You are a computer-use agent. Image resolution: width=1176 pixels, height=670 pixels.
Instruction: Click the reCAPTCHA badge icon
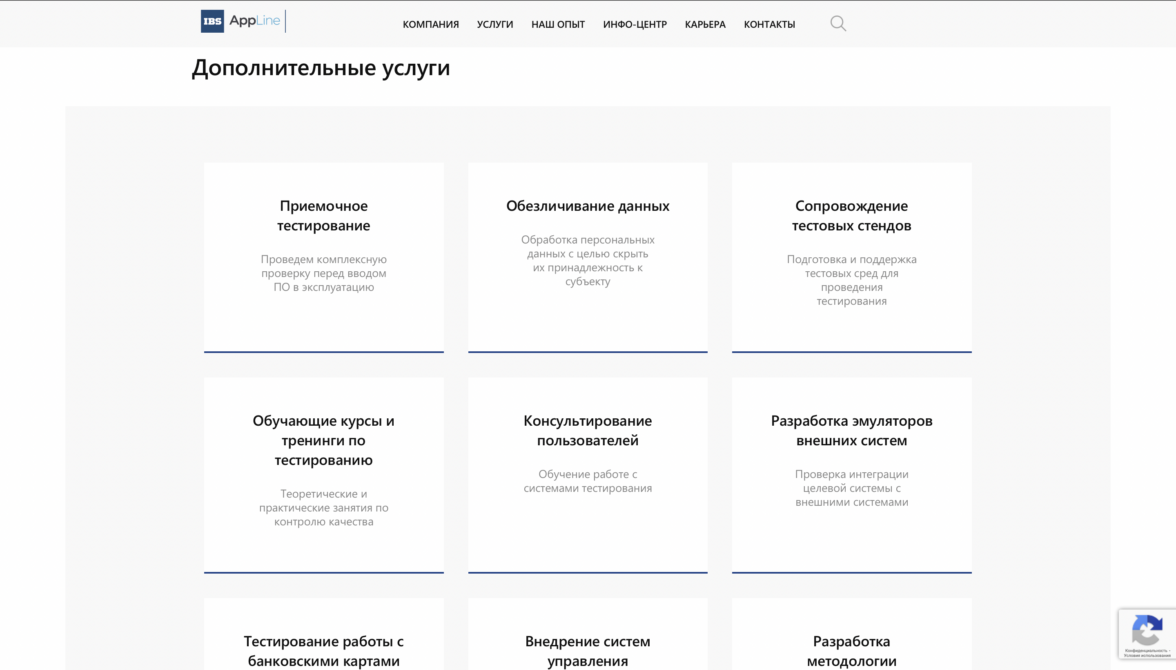click(x=1146, y=632)
